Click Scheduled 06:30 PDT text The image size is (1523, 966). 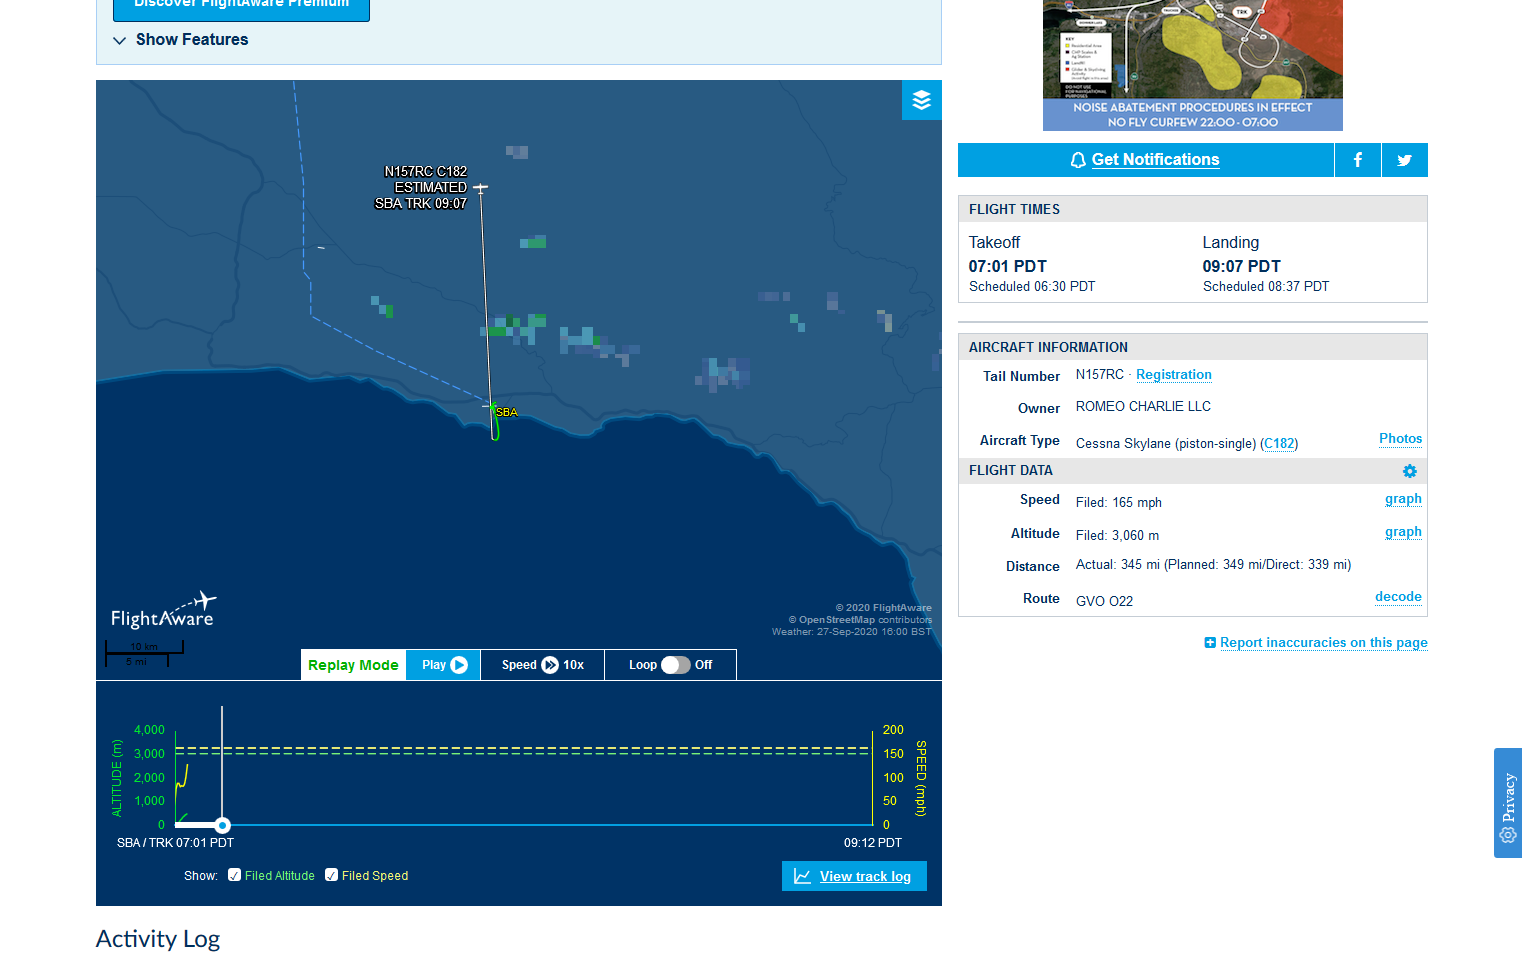pos(1032,287)
